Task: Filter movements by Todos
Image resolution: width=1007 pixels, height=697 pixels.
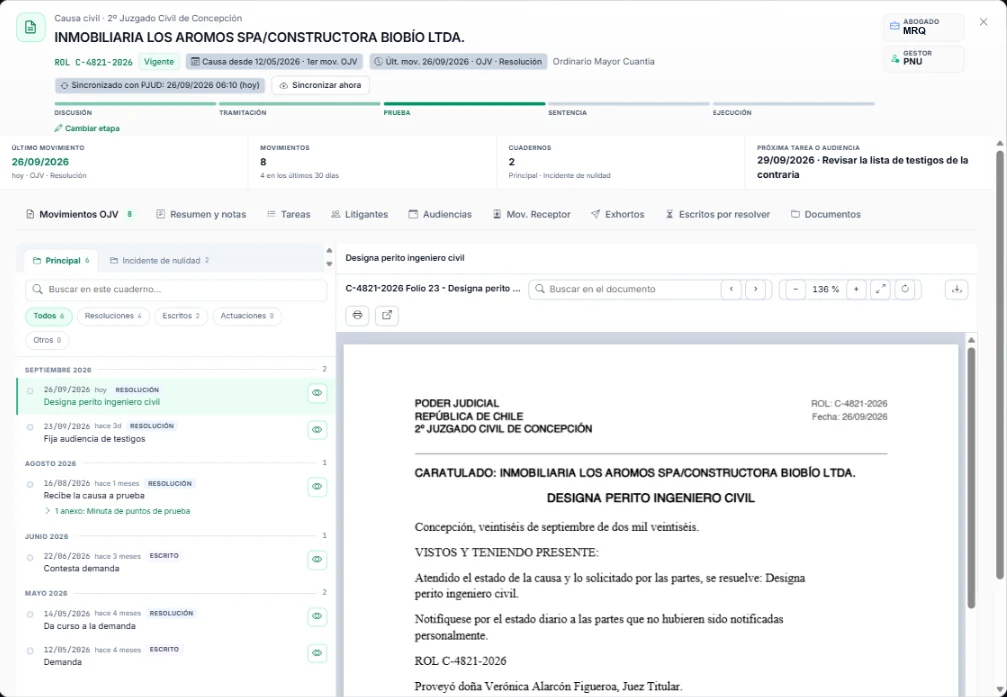Action: coord(49,316)
